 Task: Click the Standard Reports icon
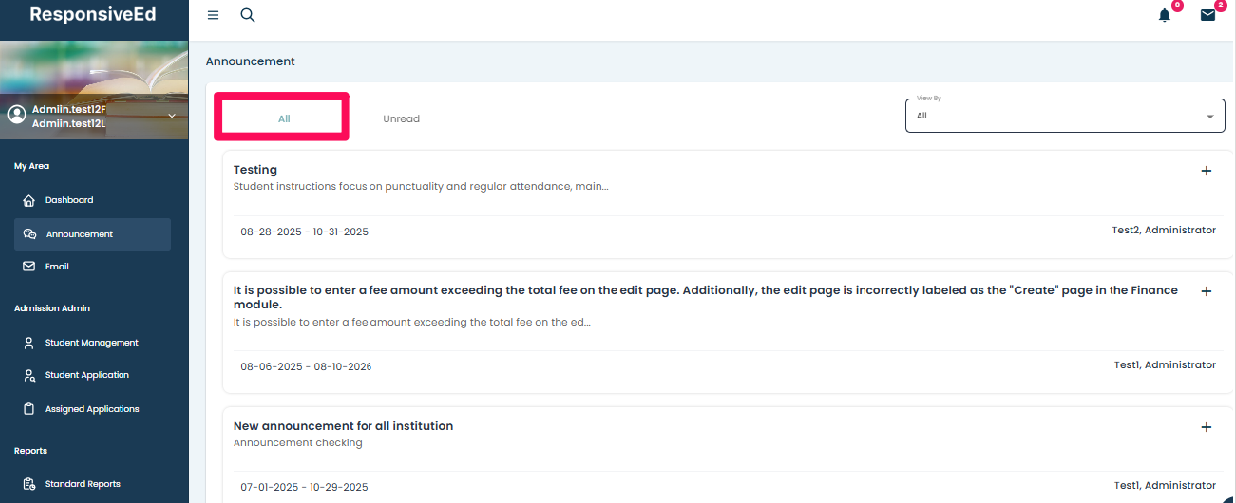pos(29,484)
